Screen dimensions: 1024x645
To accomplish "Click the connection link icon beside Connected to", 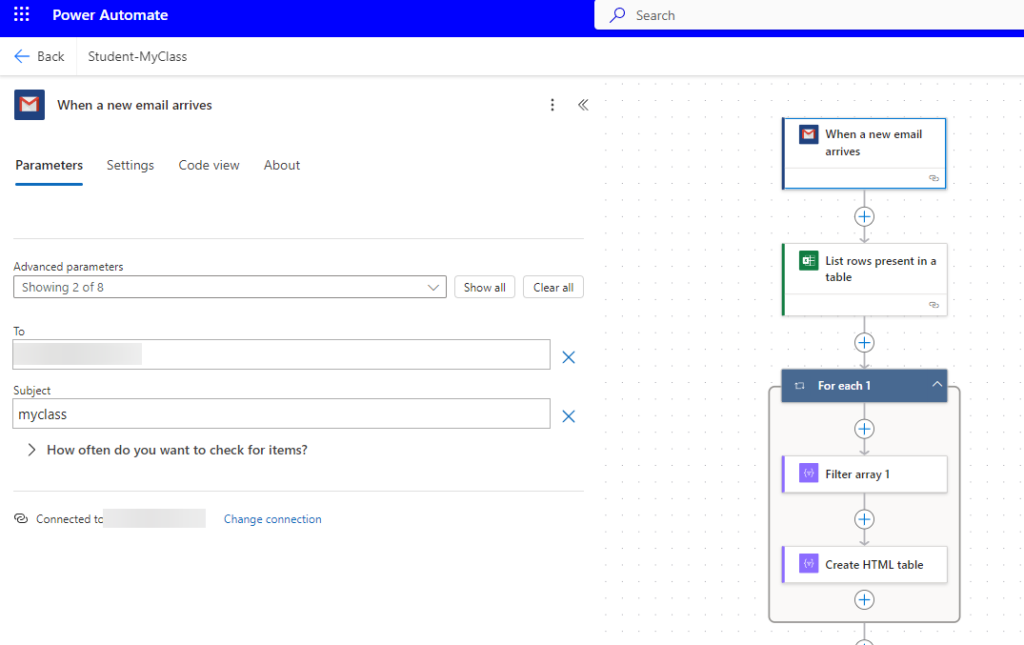I will [x=21, y=518].
